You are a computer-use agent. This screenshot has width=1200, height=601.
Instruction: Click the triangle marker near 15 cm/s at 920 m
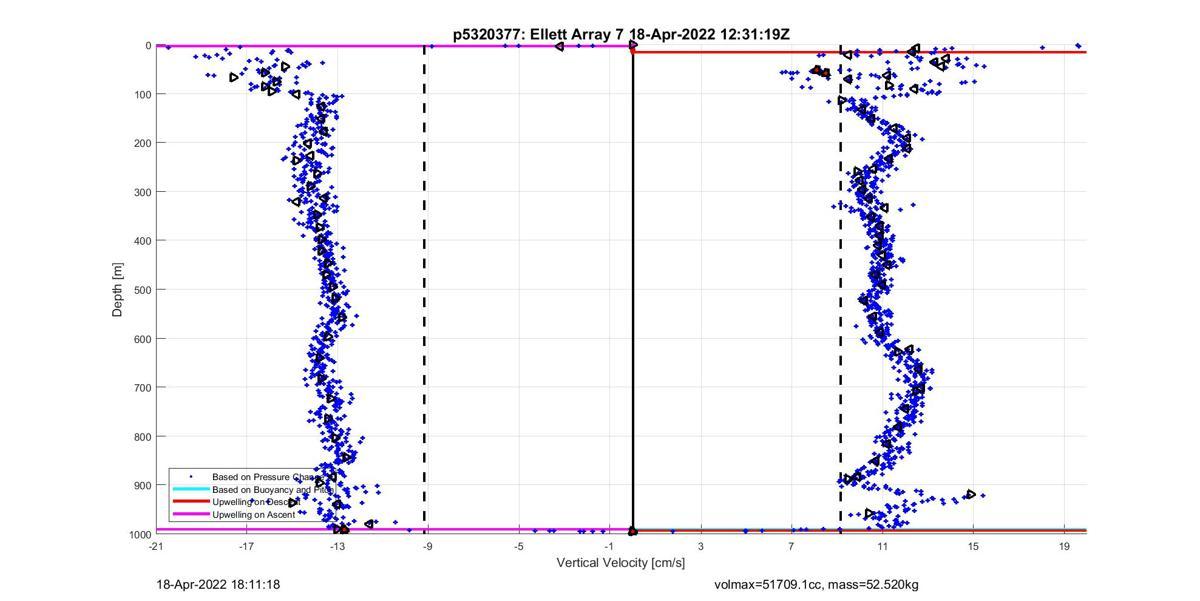(970, 494)
